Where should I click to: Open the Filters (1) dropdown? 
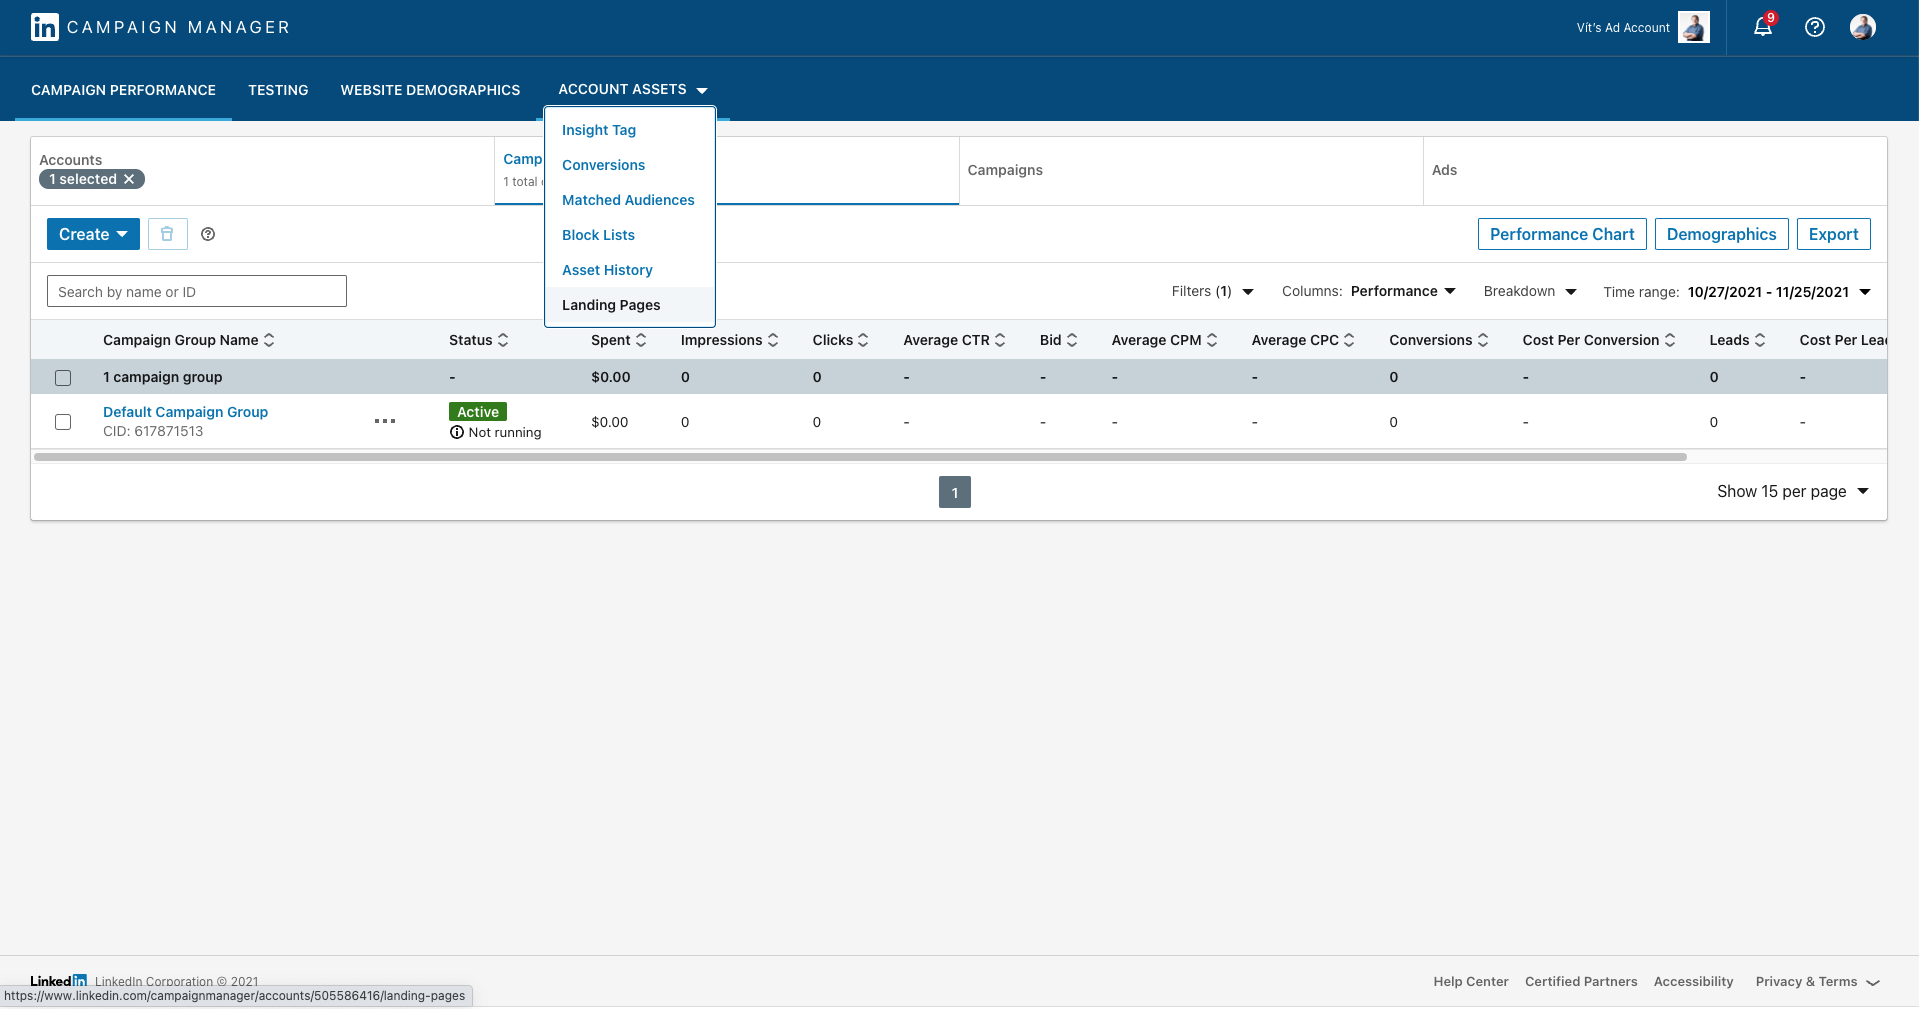point(1212,291)
